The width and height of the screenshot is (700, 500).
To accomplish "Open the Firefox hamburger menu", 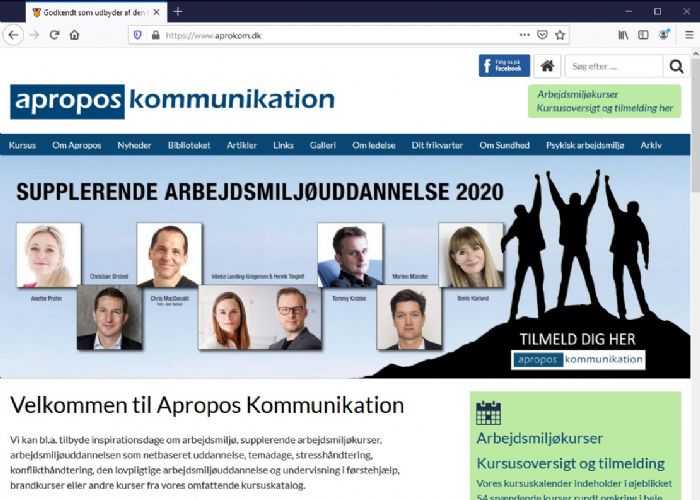I will point(688,34).
